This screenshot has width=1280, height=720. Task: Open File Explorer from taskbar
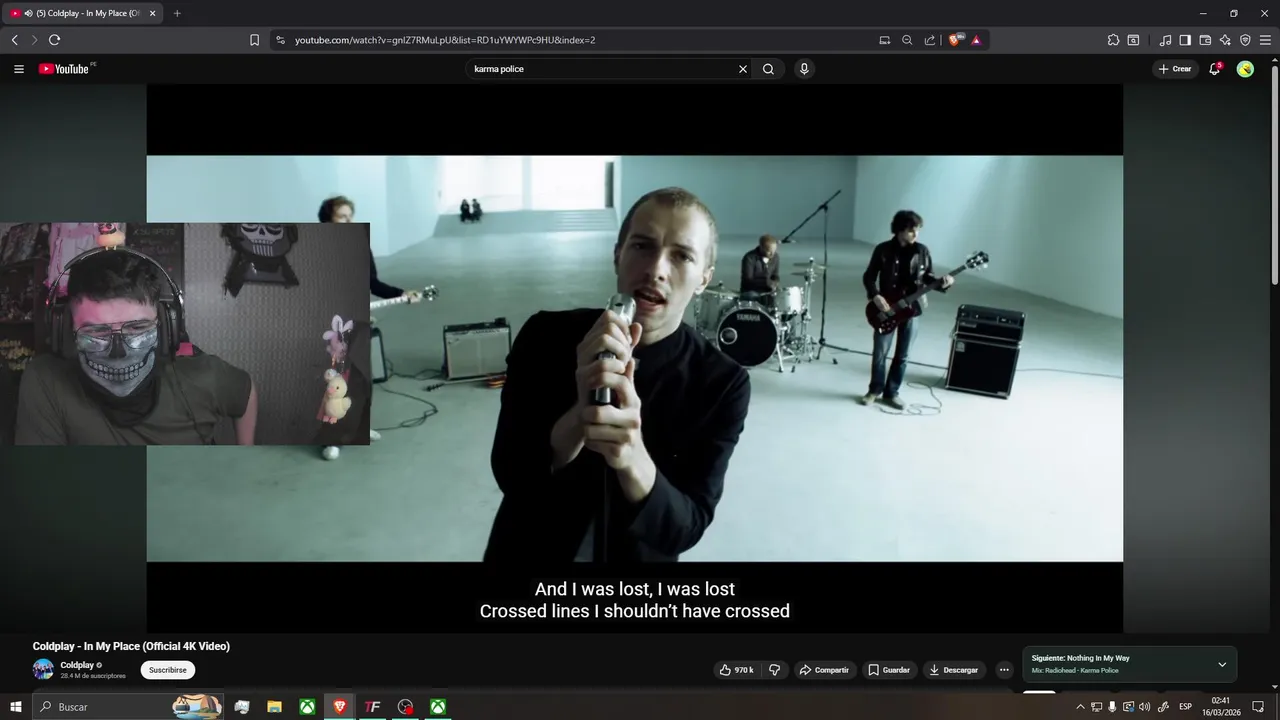[274, 707]
